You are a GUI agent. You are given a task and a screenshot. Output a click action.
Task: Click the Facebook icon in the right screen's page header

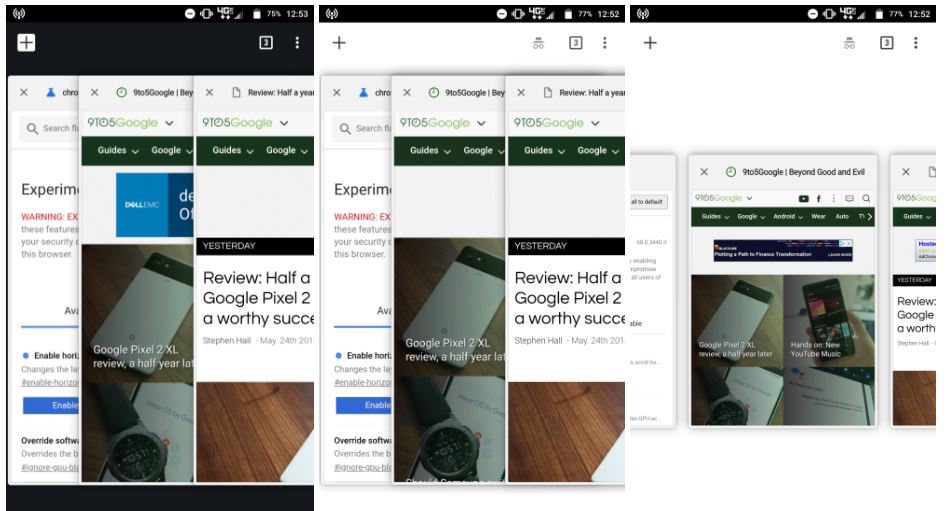(818, 199)
